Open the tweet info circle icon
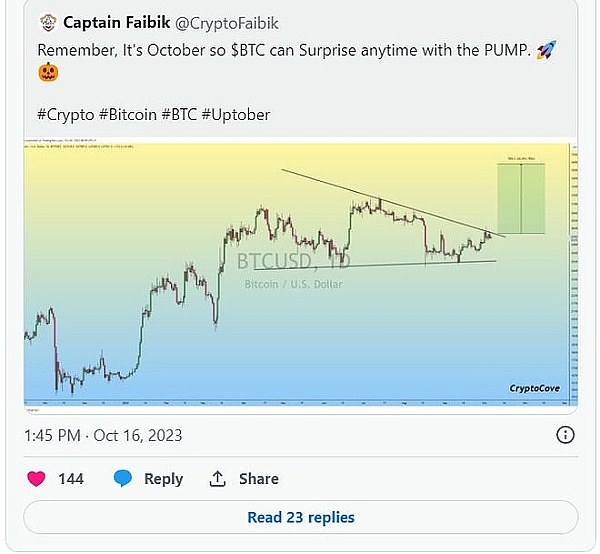The height and width of the screenshot is (554, 600). pyautogui.click(x=566, y=435)
